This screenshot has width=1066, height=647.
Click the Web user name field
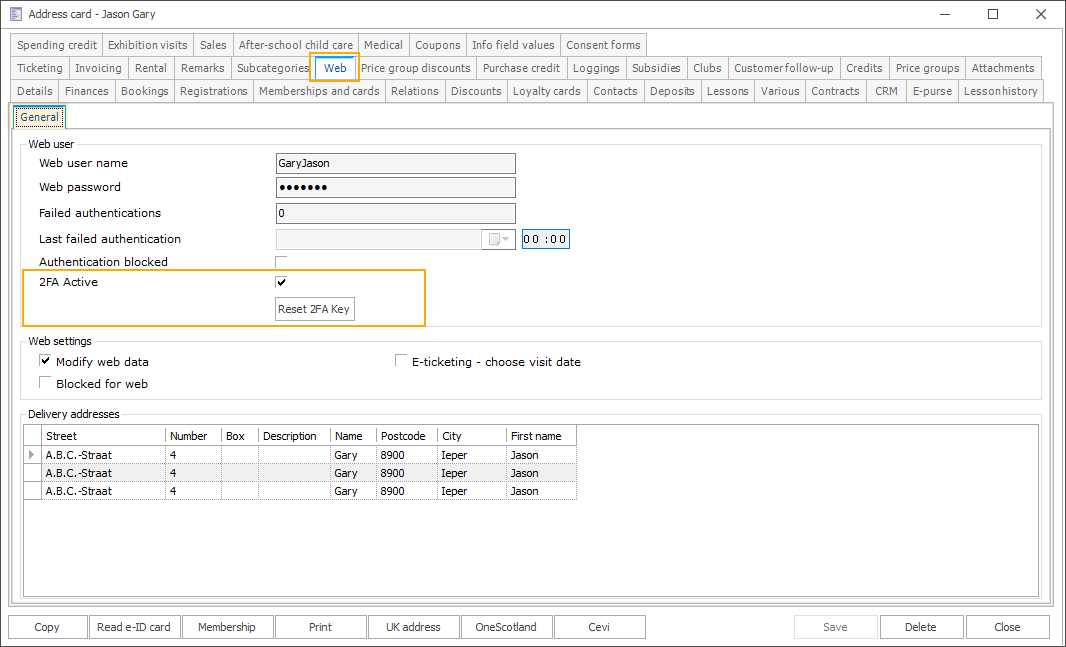(395, 163)
